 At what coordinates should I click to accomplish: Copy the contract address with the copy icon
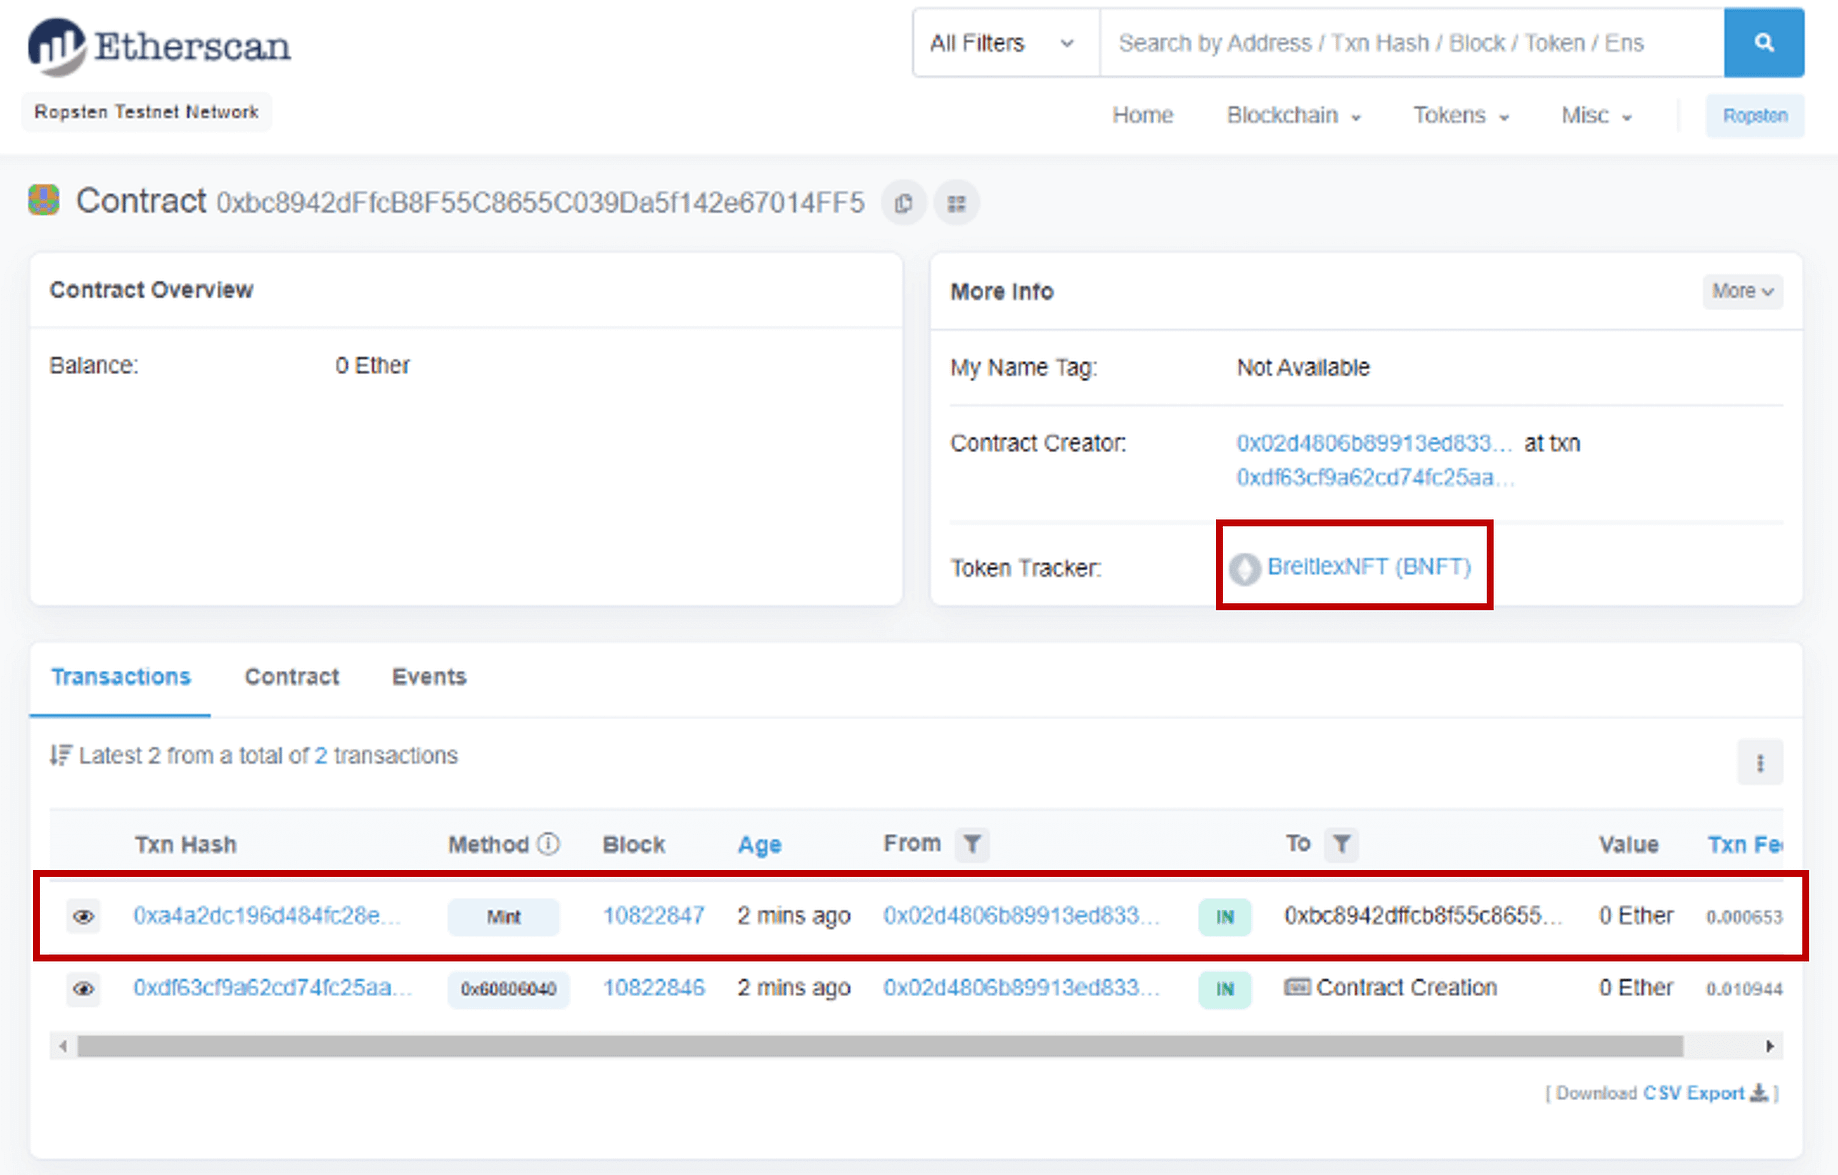click(904, 203)
